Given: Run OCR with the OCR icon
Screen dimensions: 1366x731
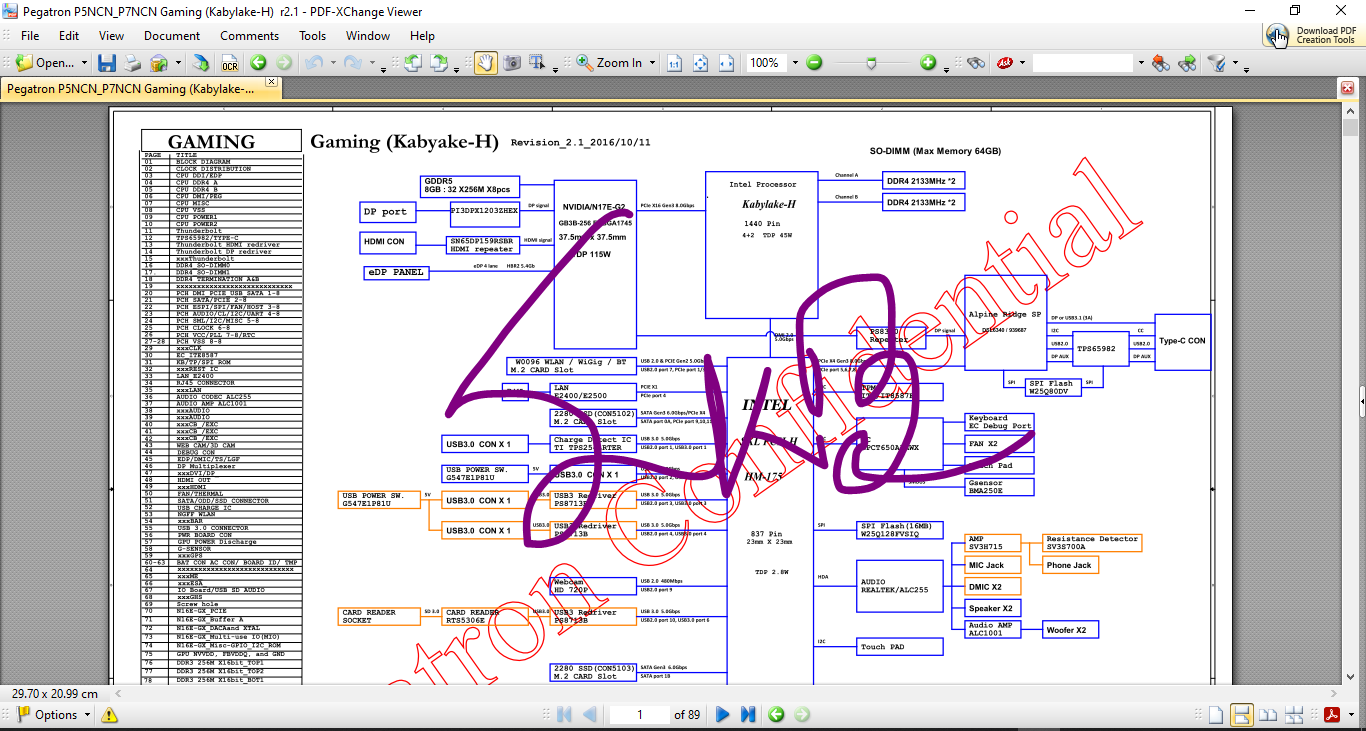Looking at the screenshot, I should 230,62.
